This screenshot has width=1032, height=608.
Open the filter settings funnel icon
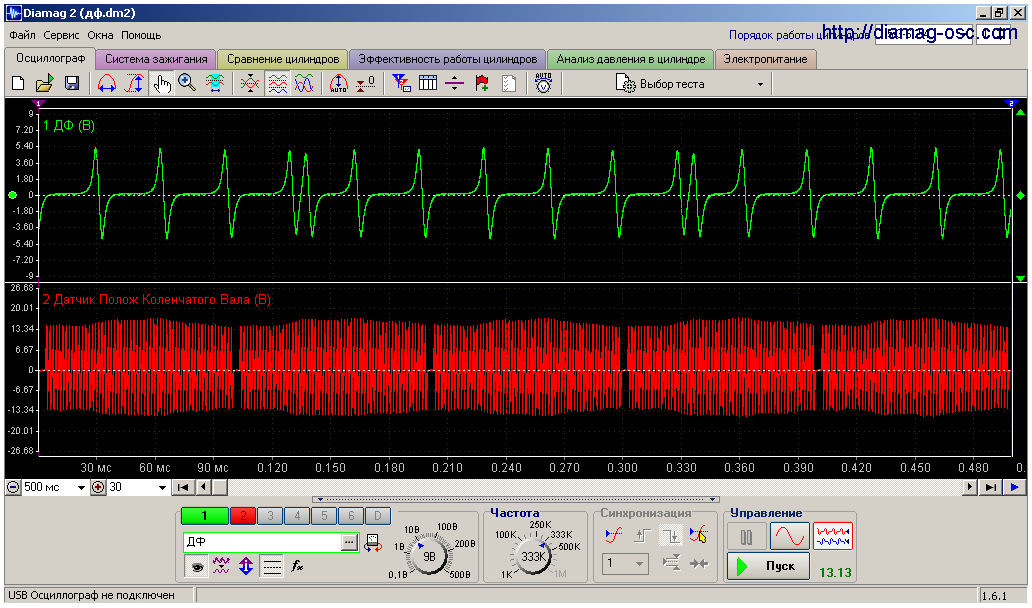pyautogui.click(x=401, y=84)
